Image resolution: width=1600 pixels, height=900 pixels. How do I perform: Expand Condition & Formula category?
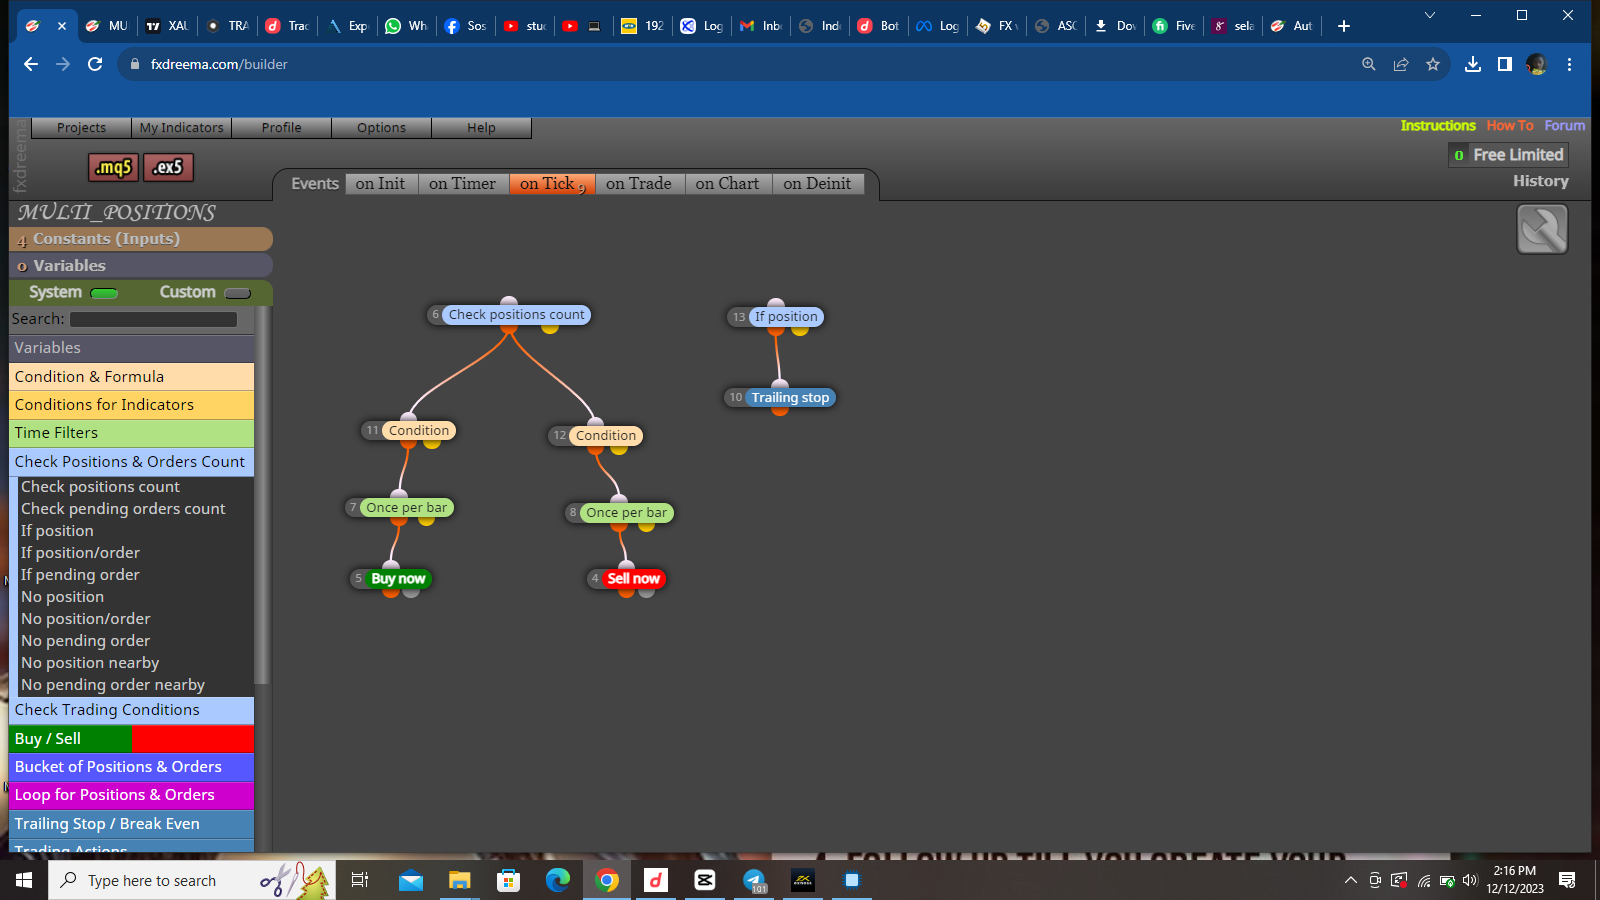131,376
